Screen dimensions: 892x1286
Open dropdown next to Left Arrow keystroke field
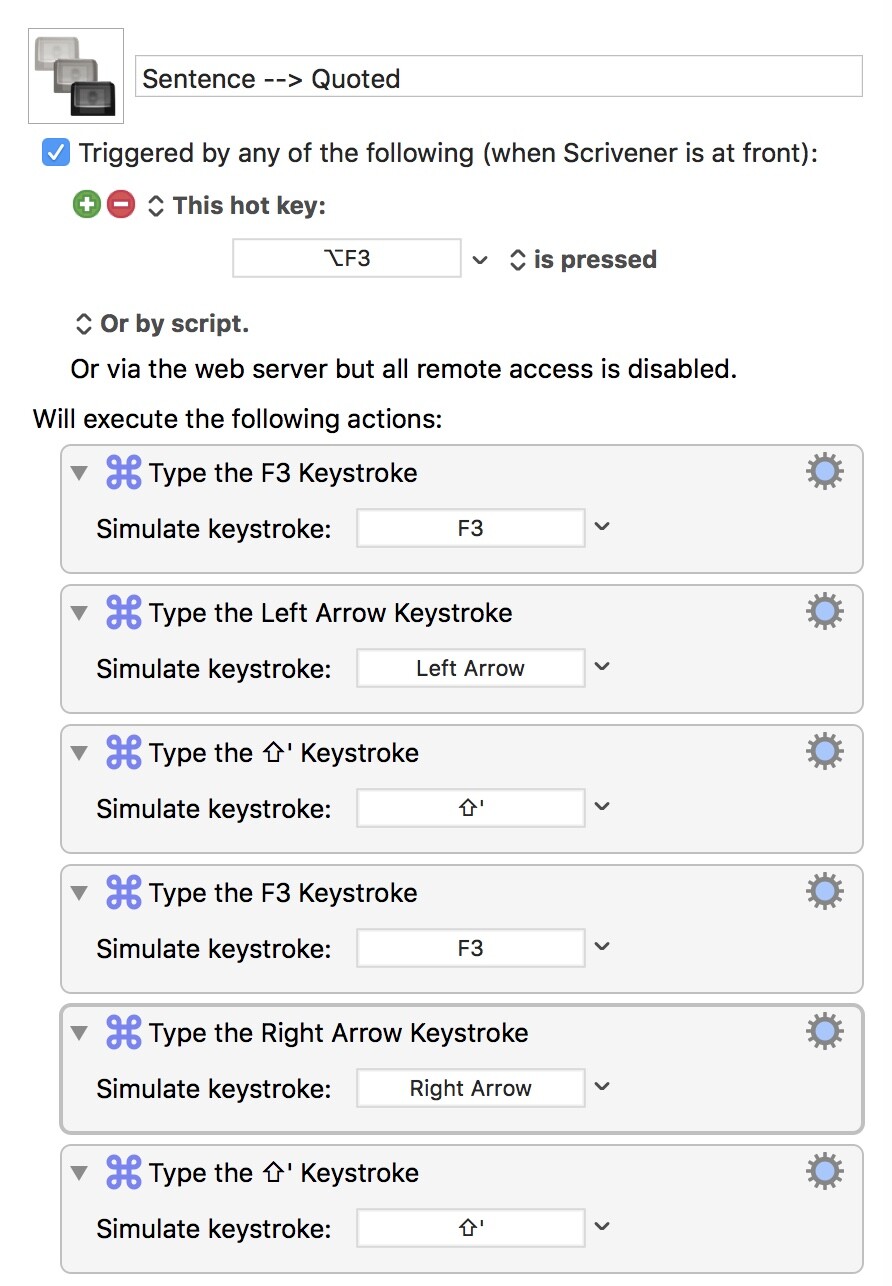tap(602, 667)
